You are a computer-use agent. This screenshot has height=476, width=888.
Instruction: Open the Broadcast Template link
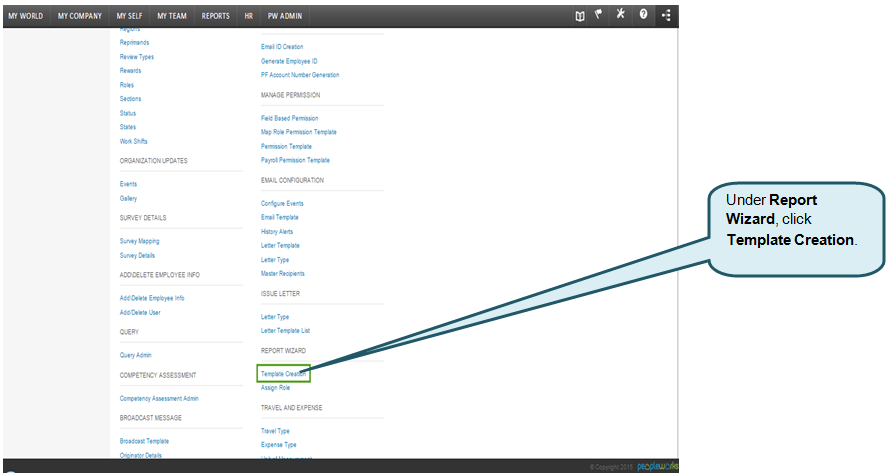[144, 441]
